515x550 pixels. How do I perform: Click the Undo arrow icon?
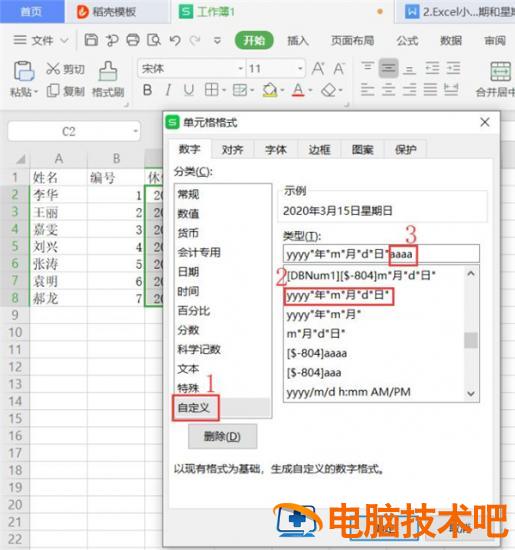(x=175, y=41)
